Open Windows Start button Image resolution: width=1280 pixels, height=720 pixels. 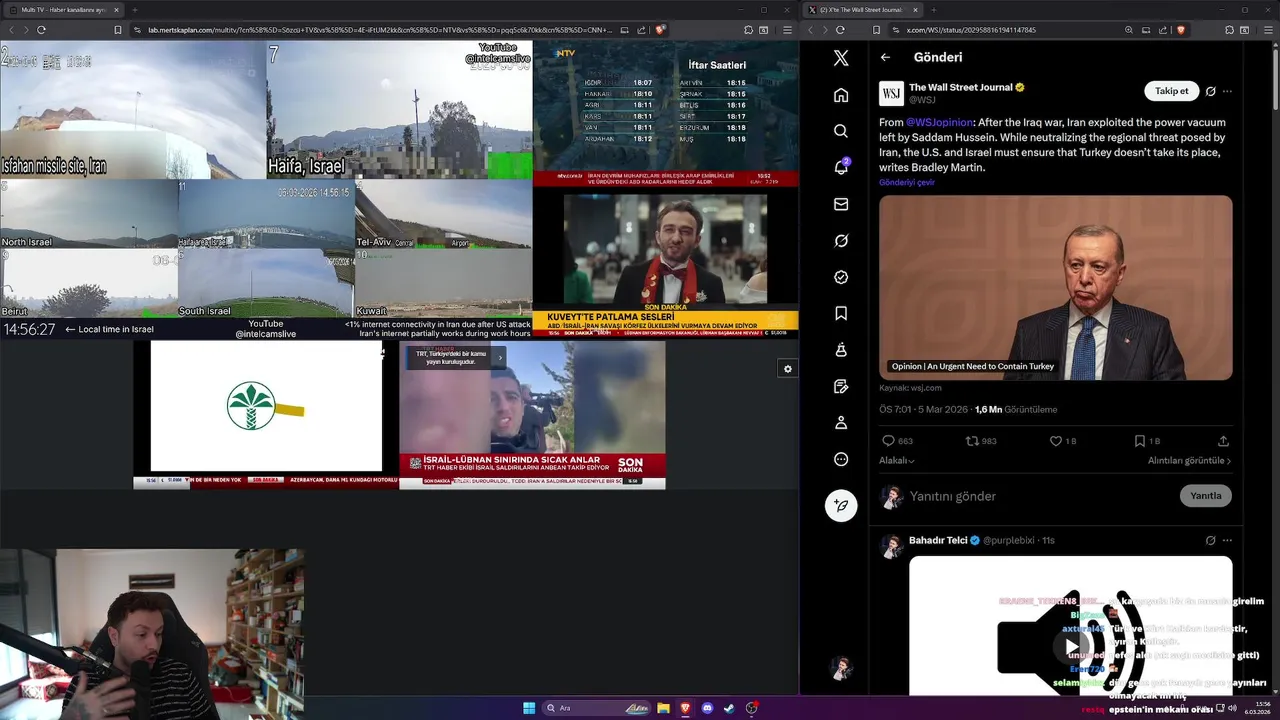point(529,708)
